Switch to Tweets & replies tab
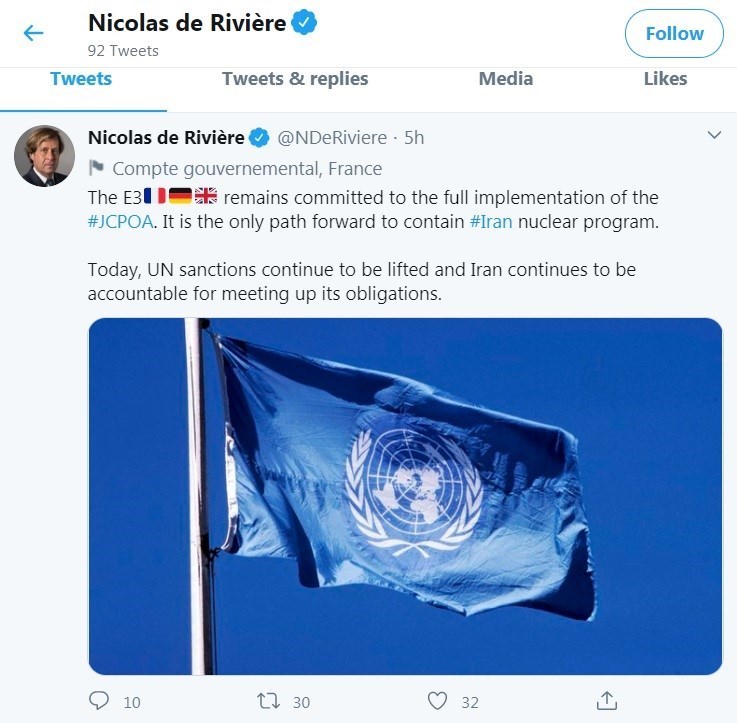 [x=295, y=79]
